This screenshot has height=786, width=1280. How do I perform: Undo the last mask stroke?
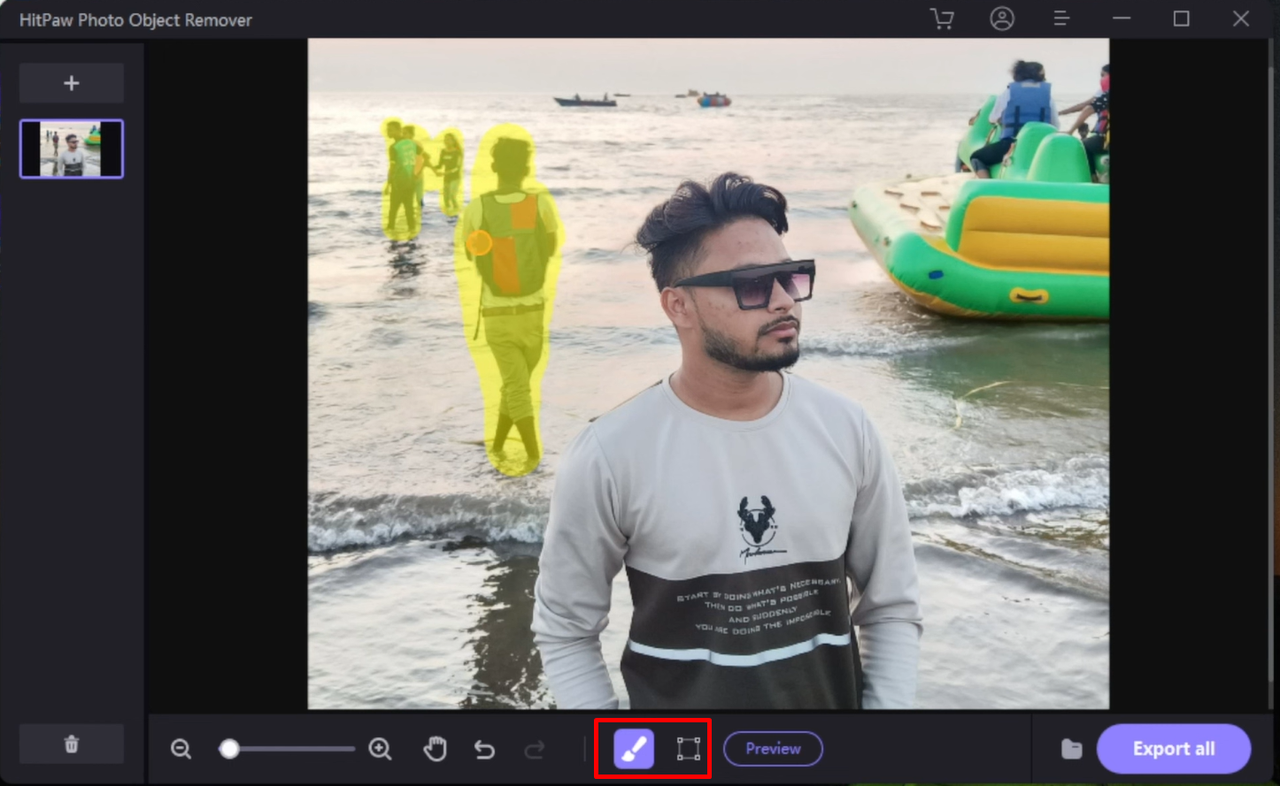click(484, 748)
